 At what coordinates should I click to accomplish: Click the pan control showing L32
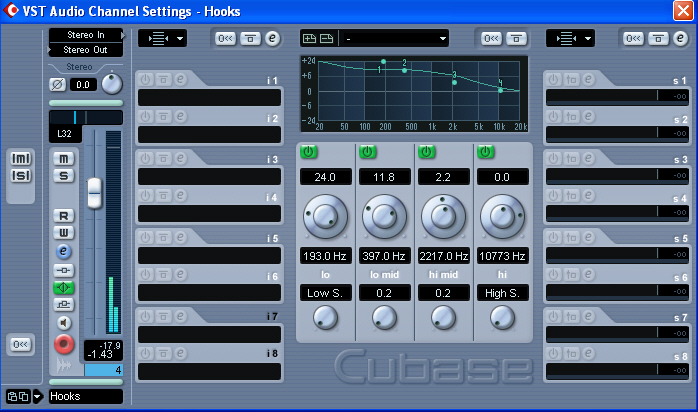pyautogui.click(x=85, y=118)
